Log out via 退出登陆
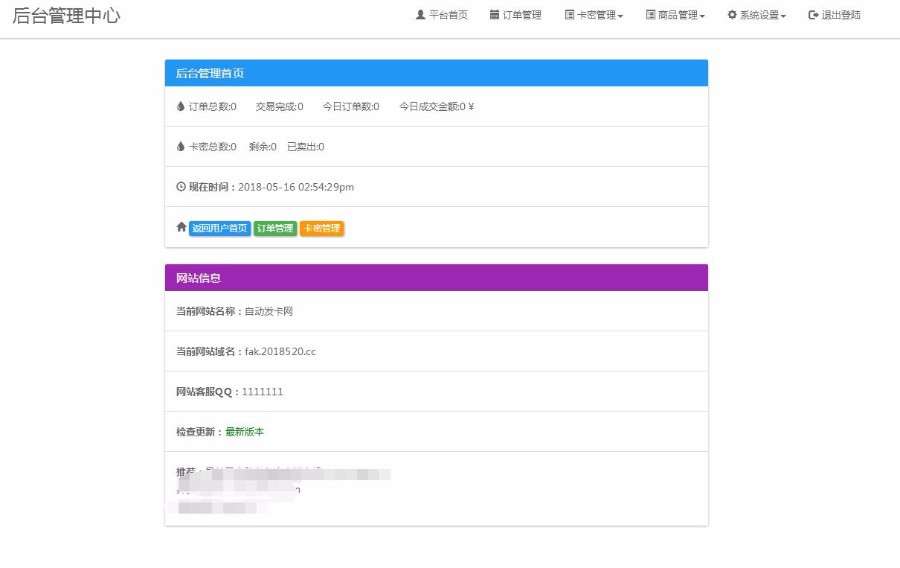Screen dimensions: 900x568 tap(835, 15)
